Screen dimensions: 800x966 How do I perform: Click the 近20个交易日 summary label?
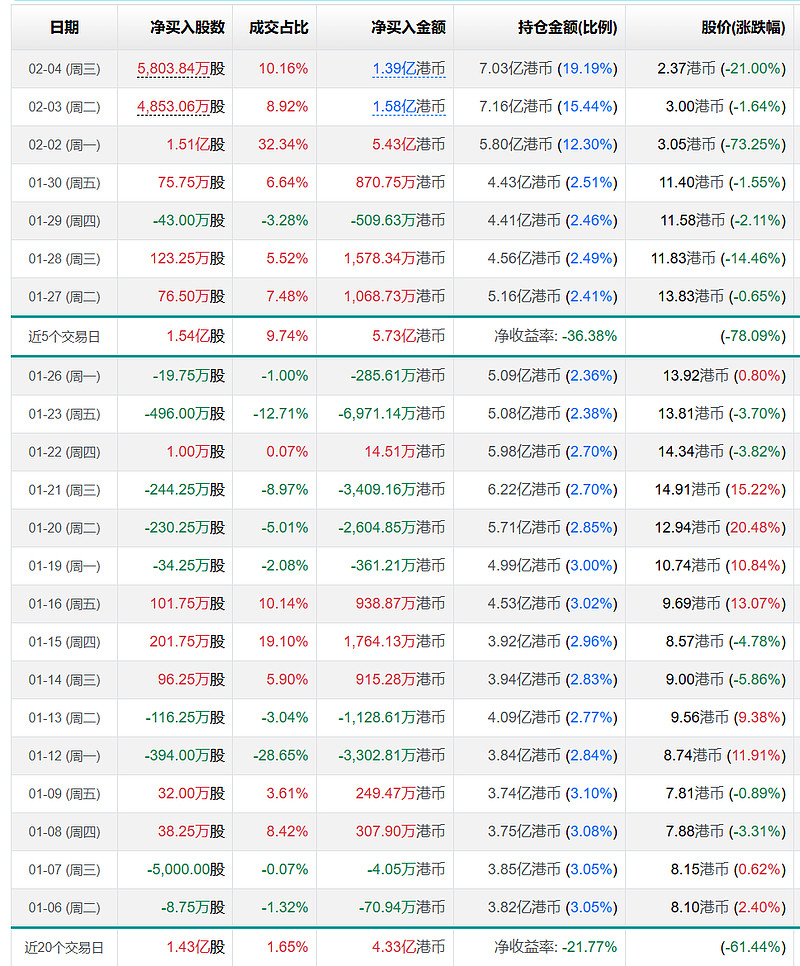point(64,948)
